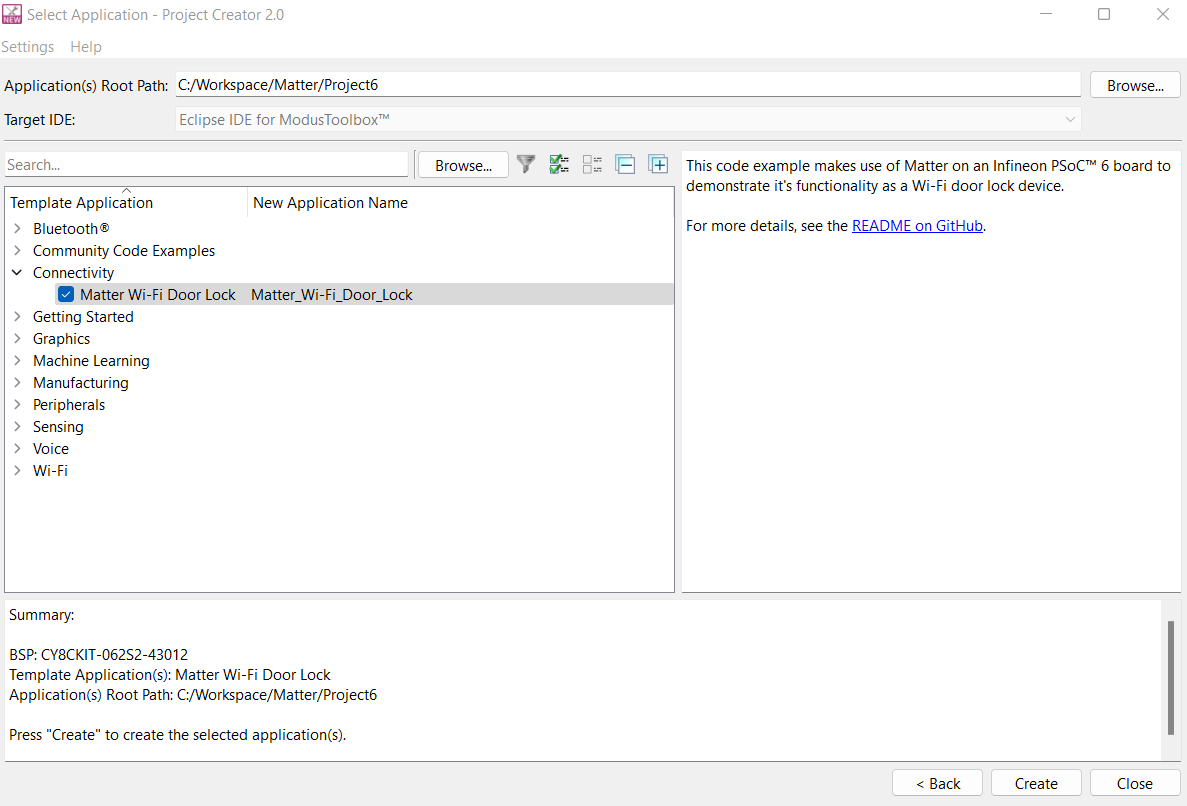Open the Settings menu
Screen dimensions: 1187x806
(28, 47)
